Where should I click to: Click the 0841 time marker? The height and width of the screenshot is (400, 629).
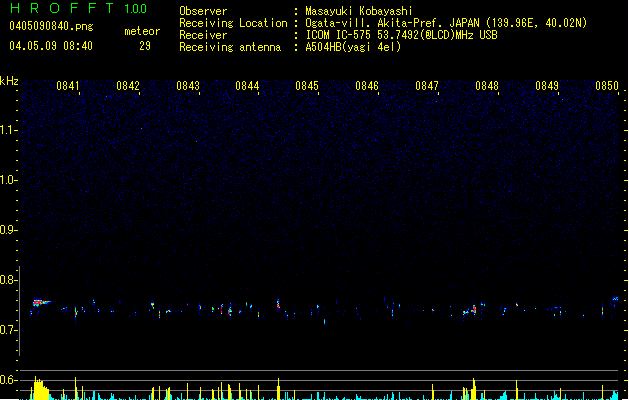pyautogui.click(x=67, y=86)
